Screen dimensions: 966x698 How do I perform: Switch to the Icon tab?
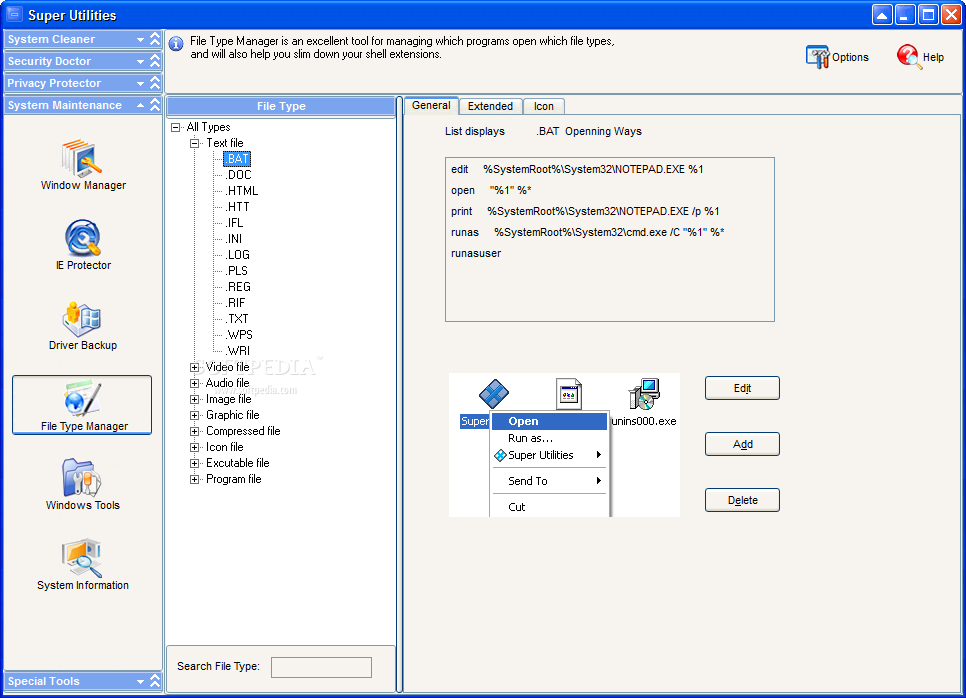543,106
